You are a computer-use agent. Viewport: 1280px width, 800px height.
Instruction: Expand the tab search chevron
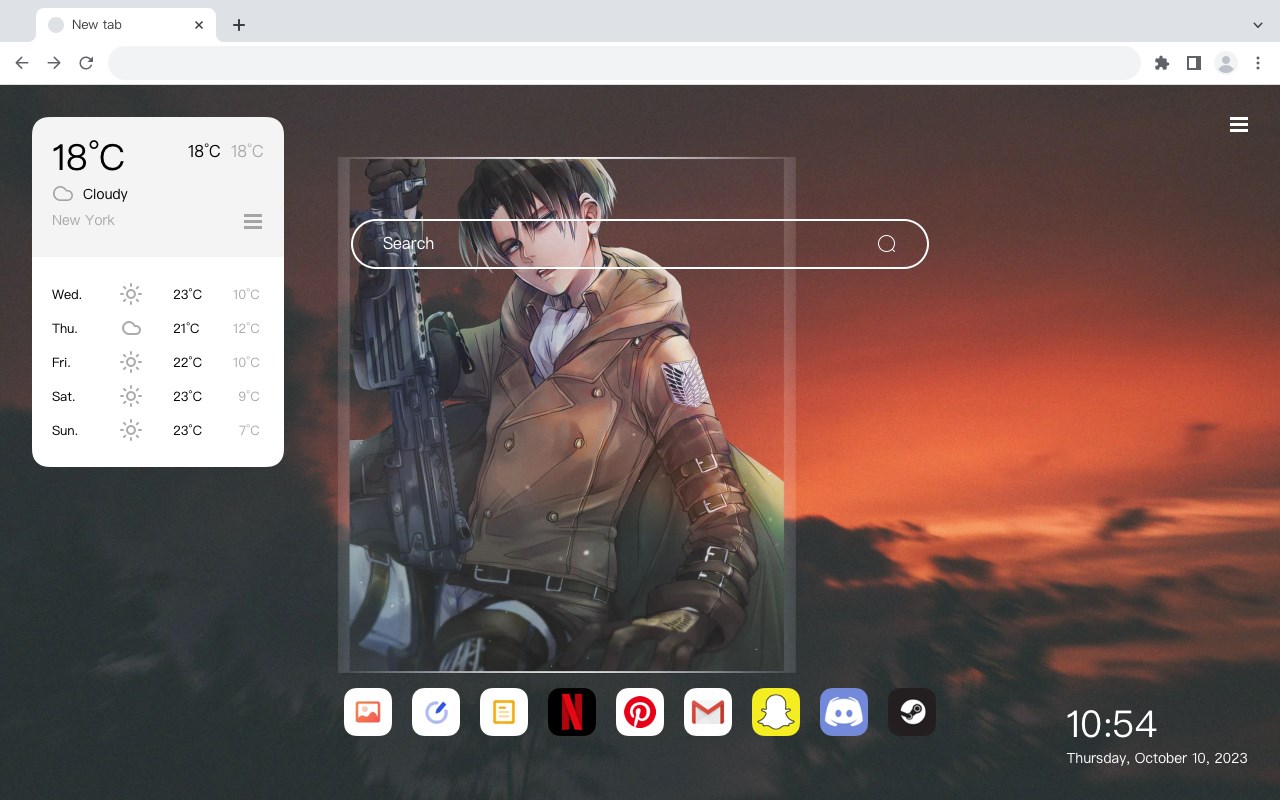point(1258,25)
